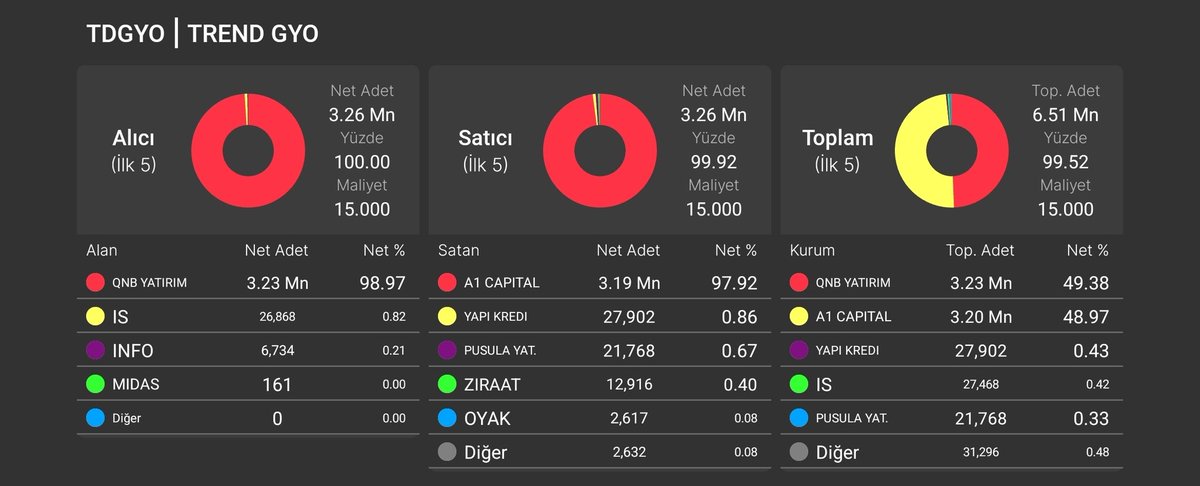Screen dimensions: 1200x486
Task: Click the 31,296 Top. Adet value
Action: [x=980, y=453]
